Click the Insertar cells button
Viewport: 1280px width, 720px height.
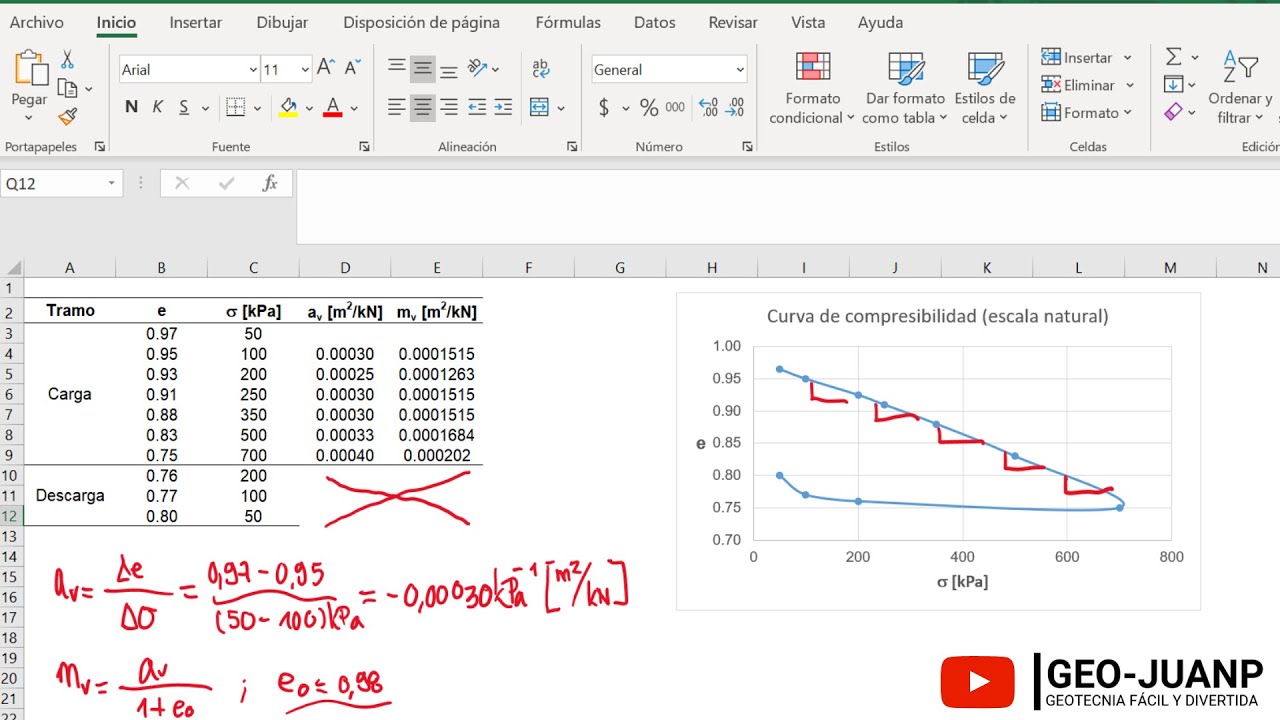click(x=1087, y=57)
